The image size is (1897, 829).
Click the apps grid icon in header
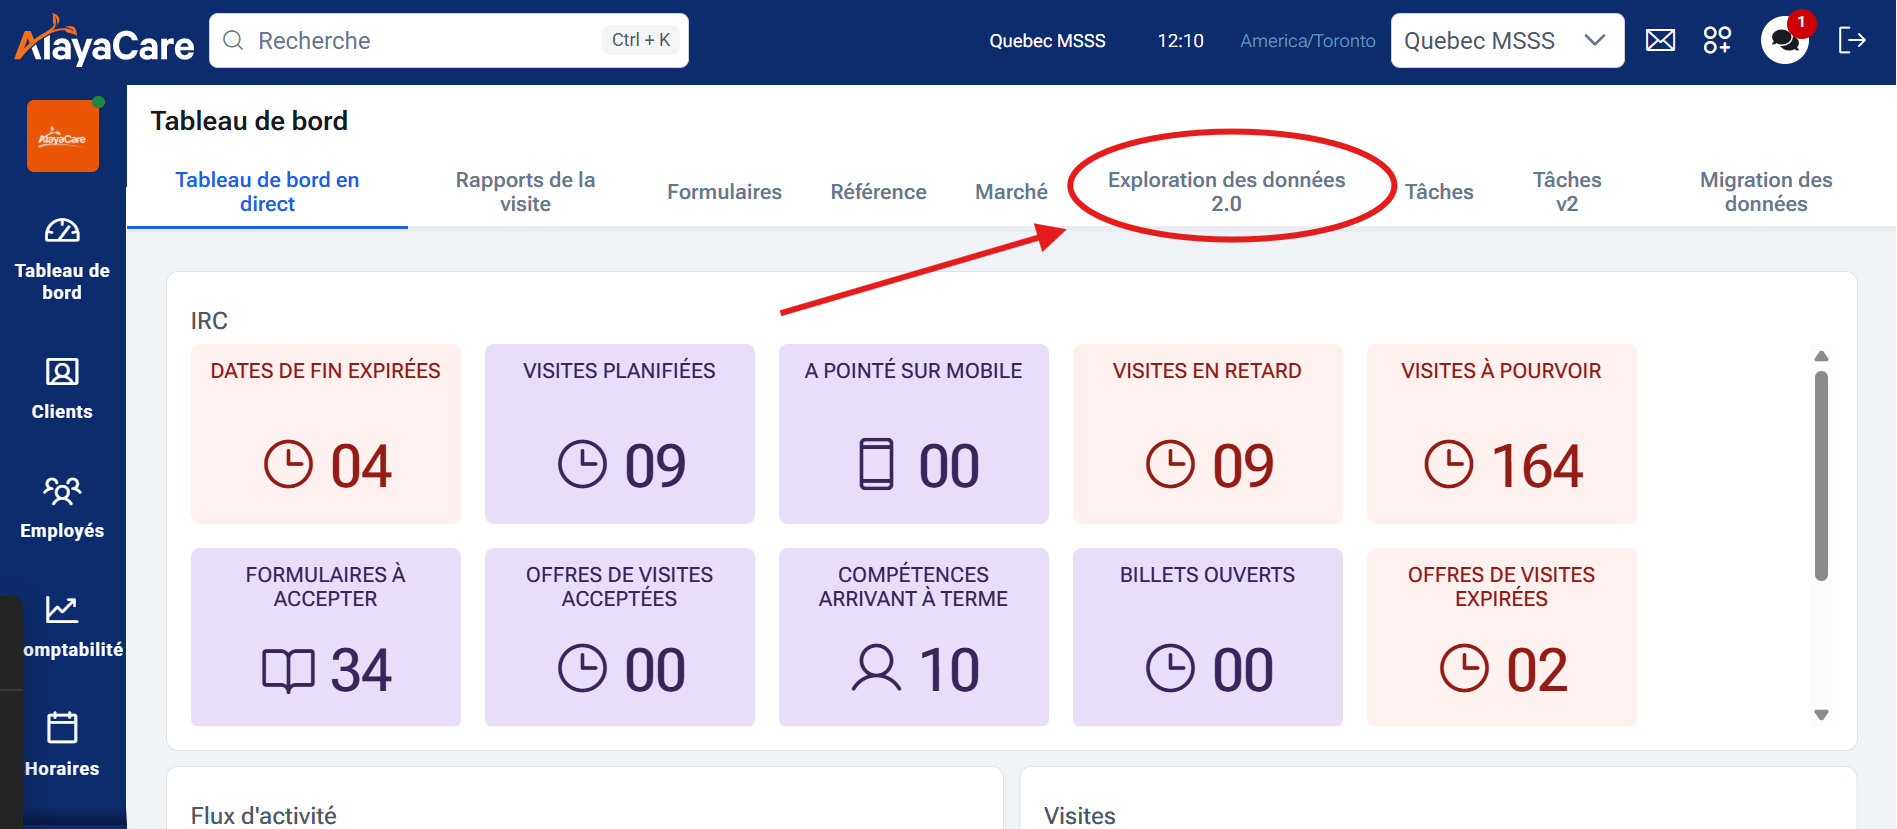[1717, 40]
